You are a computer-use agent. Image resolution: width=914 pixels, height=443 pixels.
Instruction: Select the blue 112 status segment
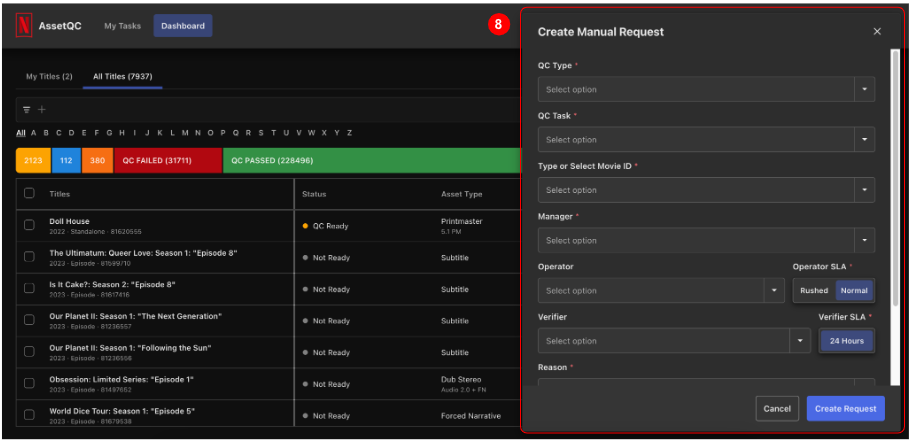pyautogui.click(x=66, y=160)
